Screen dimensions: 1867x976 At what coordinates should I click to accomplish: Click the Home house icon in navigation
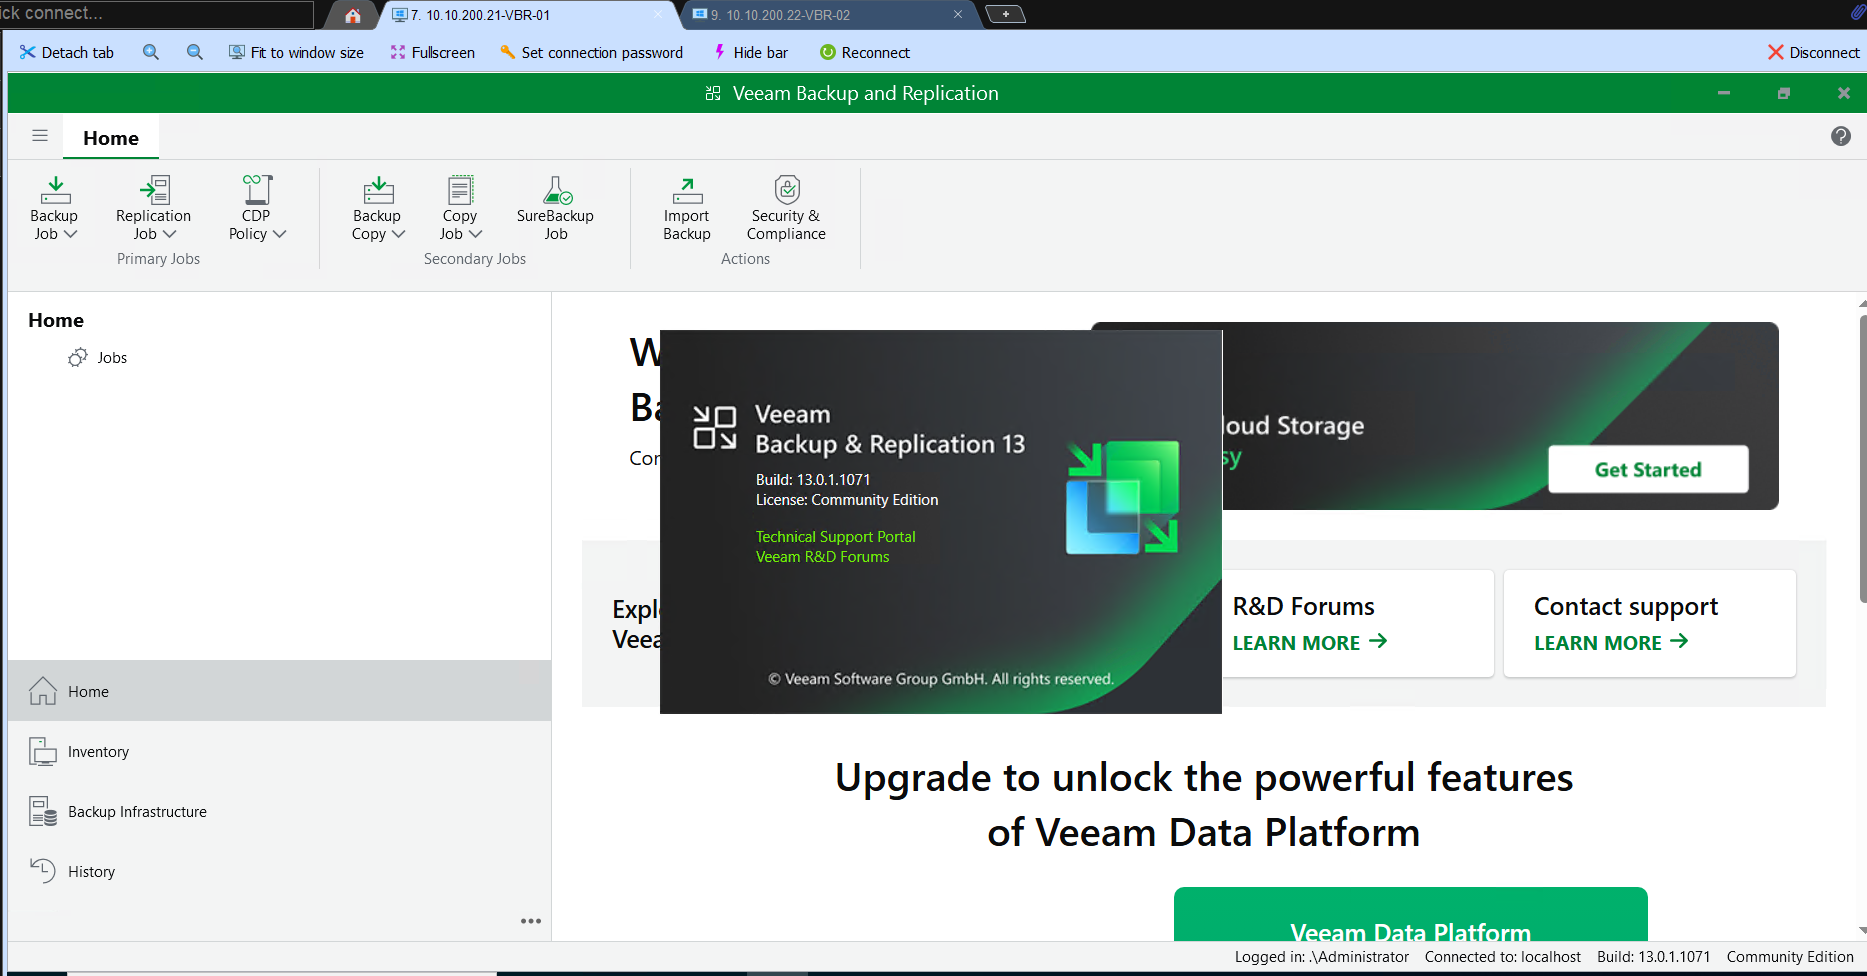pyautogui.click(x=43, y=691)
